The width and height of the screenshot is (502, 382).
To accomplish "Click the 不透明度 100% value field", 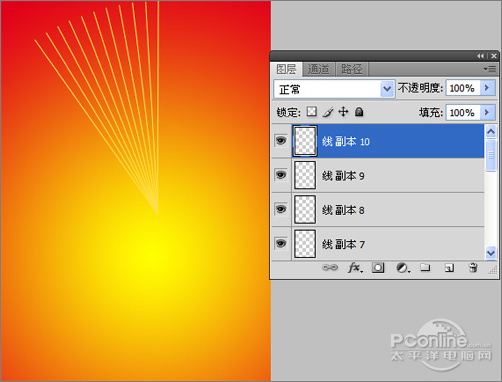I will click(x=463, y=88).
